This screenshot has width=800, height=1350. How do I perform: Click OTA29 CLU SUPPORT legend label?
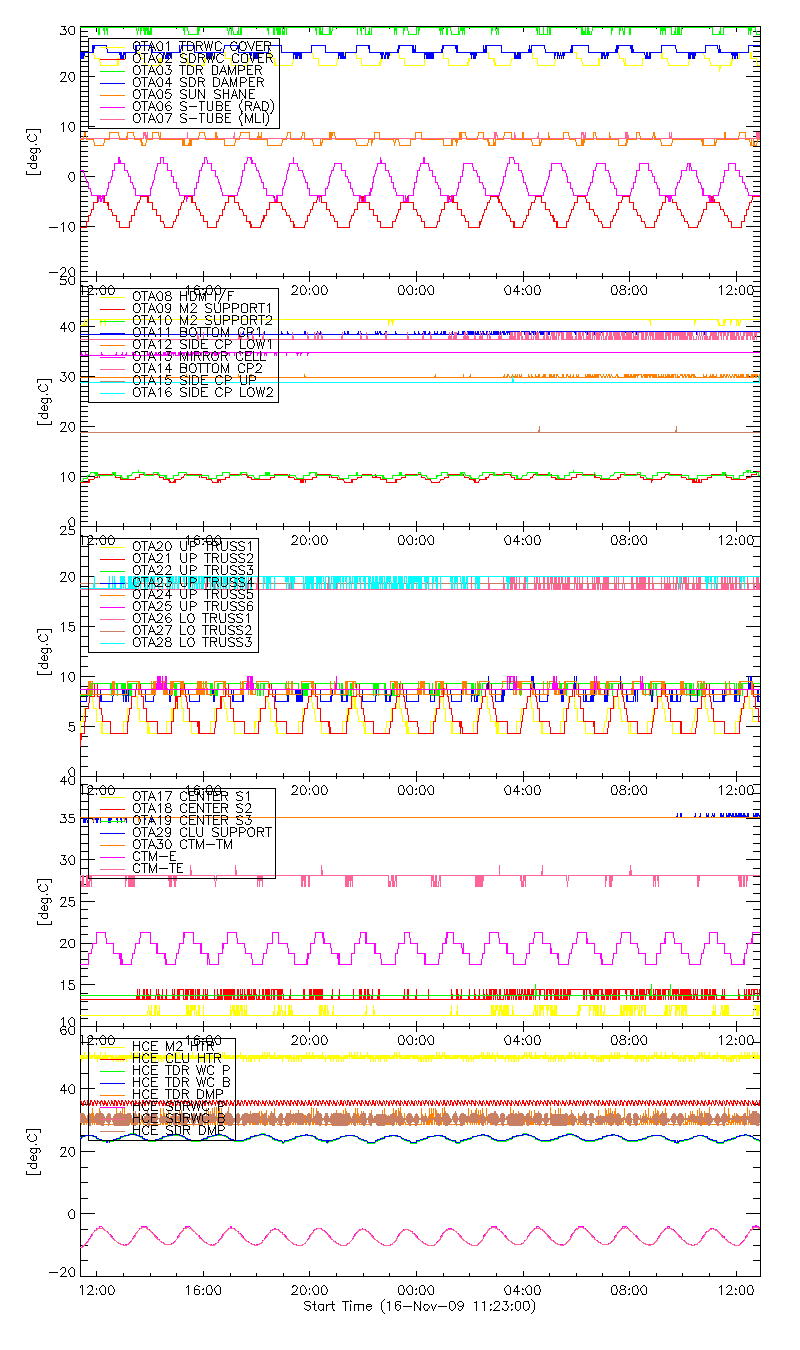[x=202, y=832]
